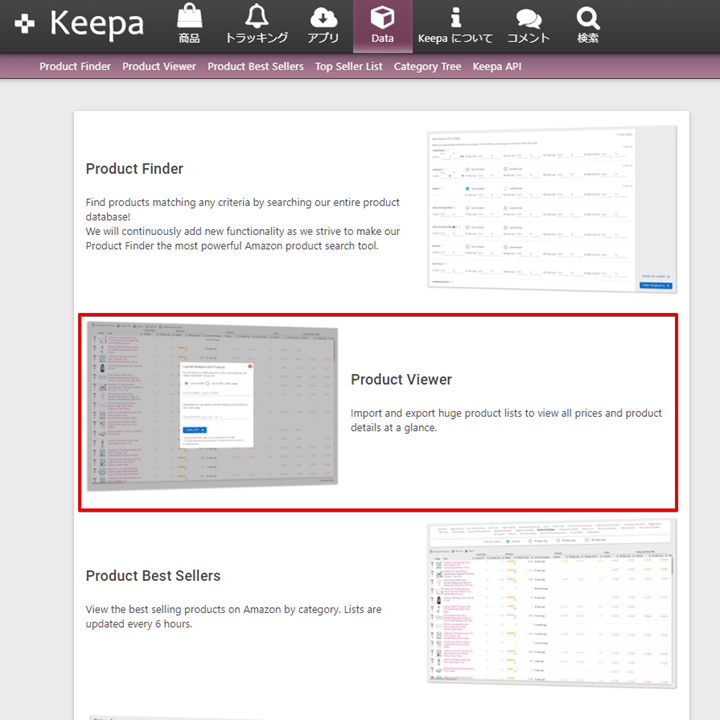Open Category Tree from submenu
The width and height of the screenshot is (720, 720).
pos(428,67)
